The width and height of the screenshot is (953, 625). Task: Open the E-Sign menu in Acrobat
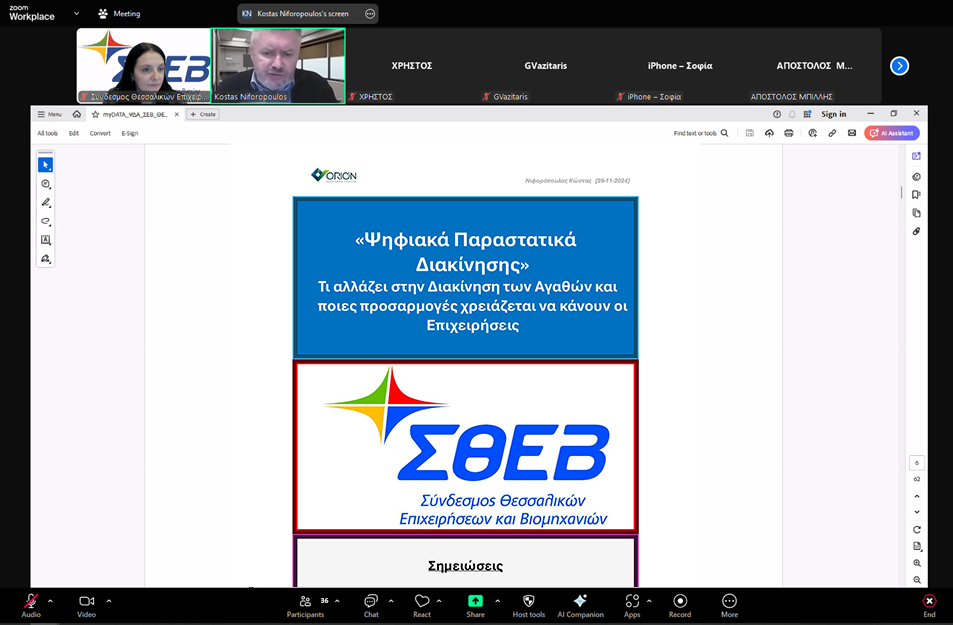pos(130,133)
